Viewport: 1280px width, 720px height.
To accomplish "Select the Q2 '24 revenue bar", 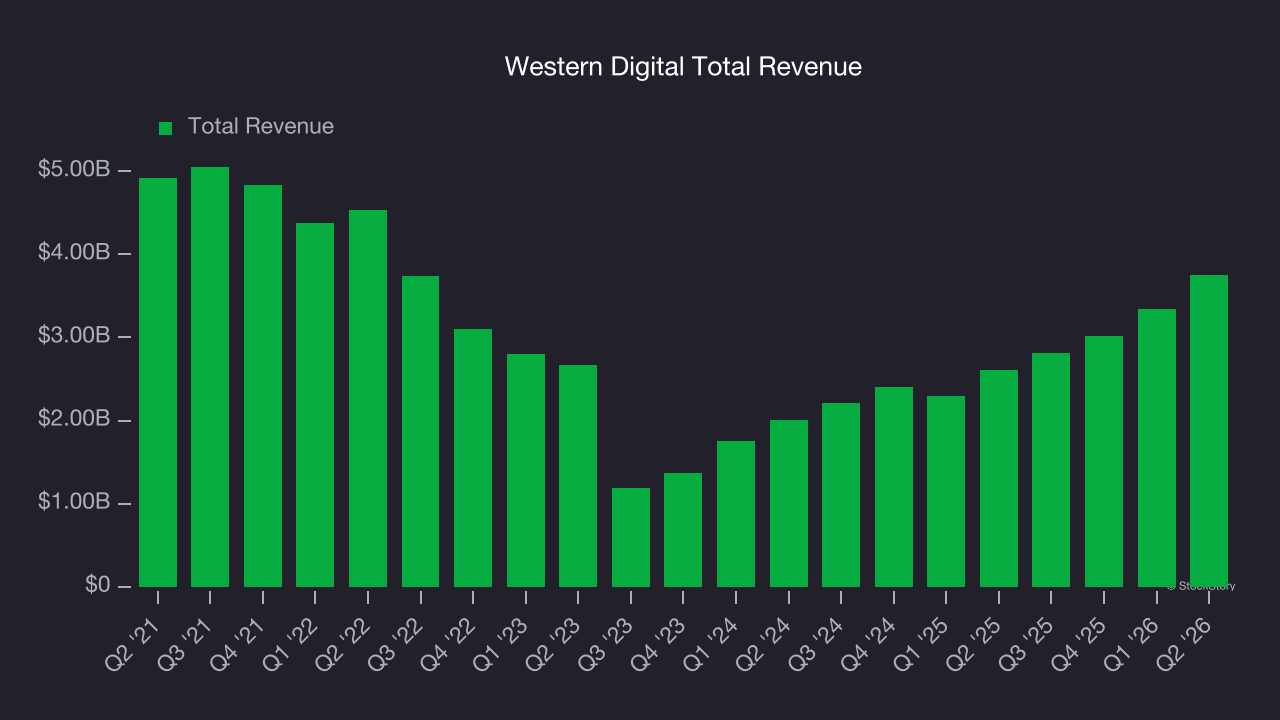I will tap(789, 503).
